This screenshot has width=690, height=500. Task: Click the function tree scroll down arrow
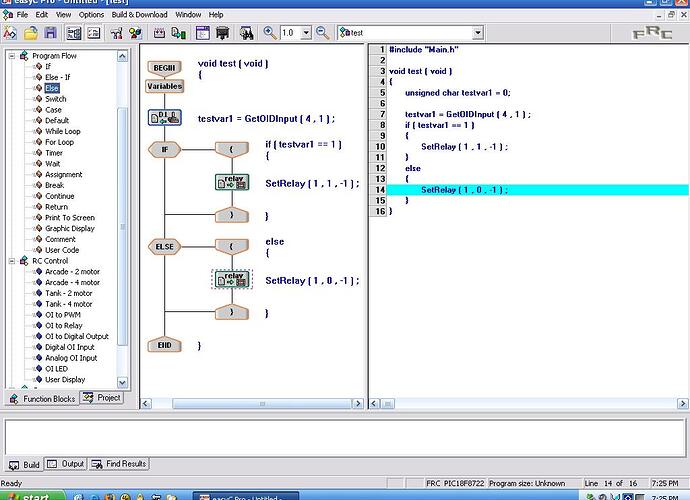[x=122, y=382]
